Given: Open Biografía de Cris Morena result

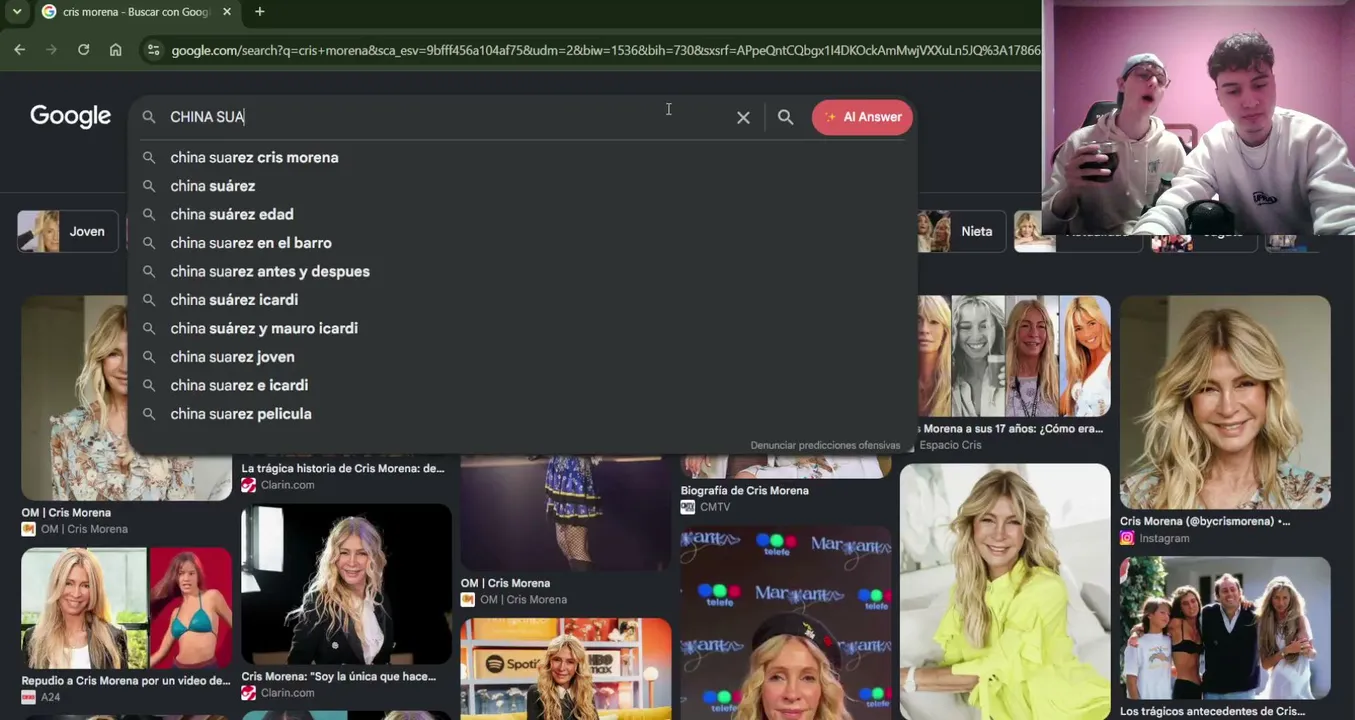Looking at the screenshot, I should point(745,491).
